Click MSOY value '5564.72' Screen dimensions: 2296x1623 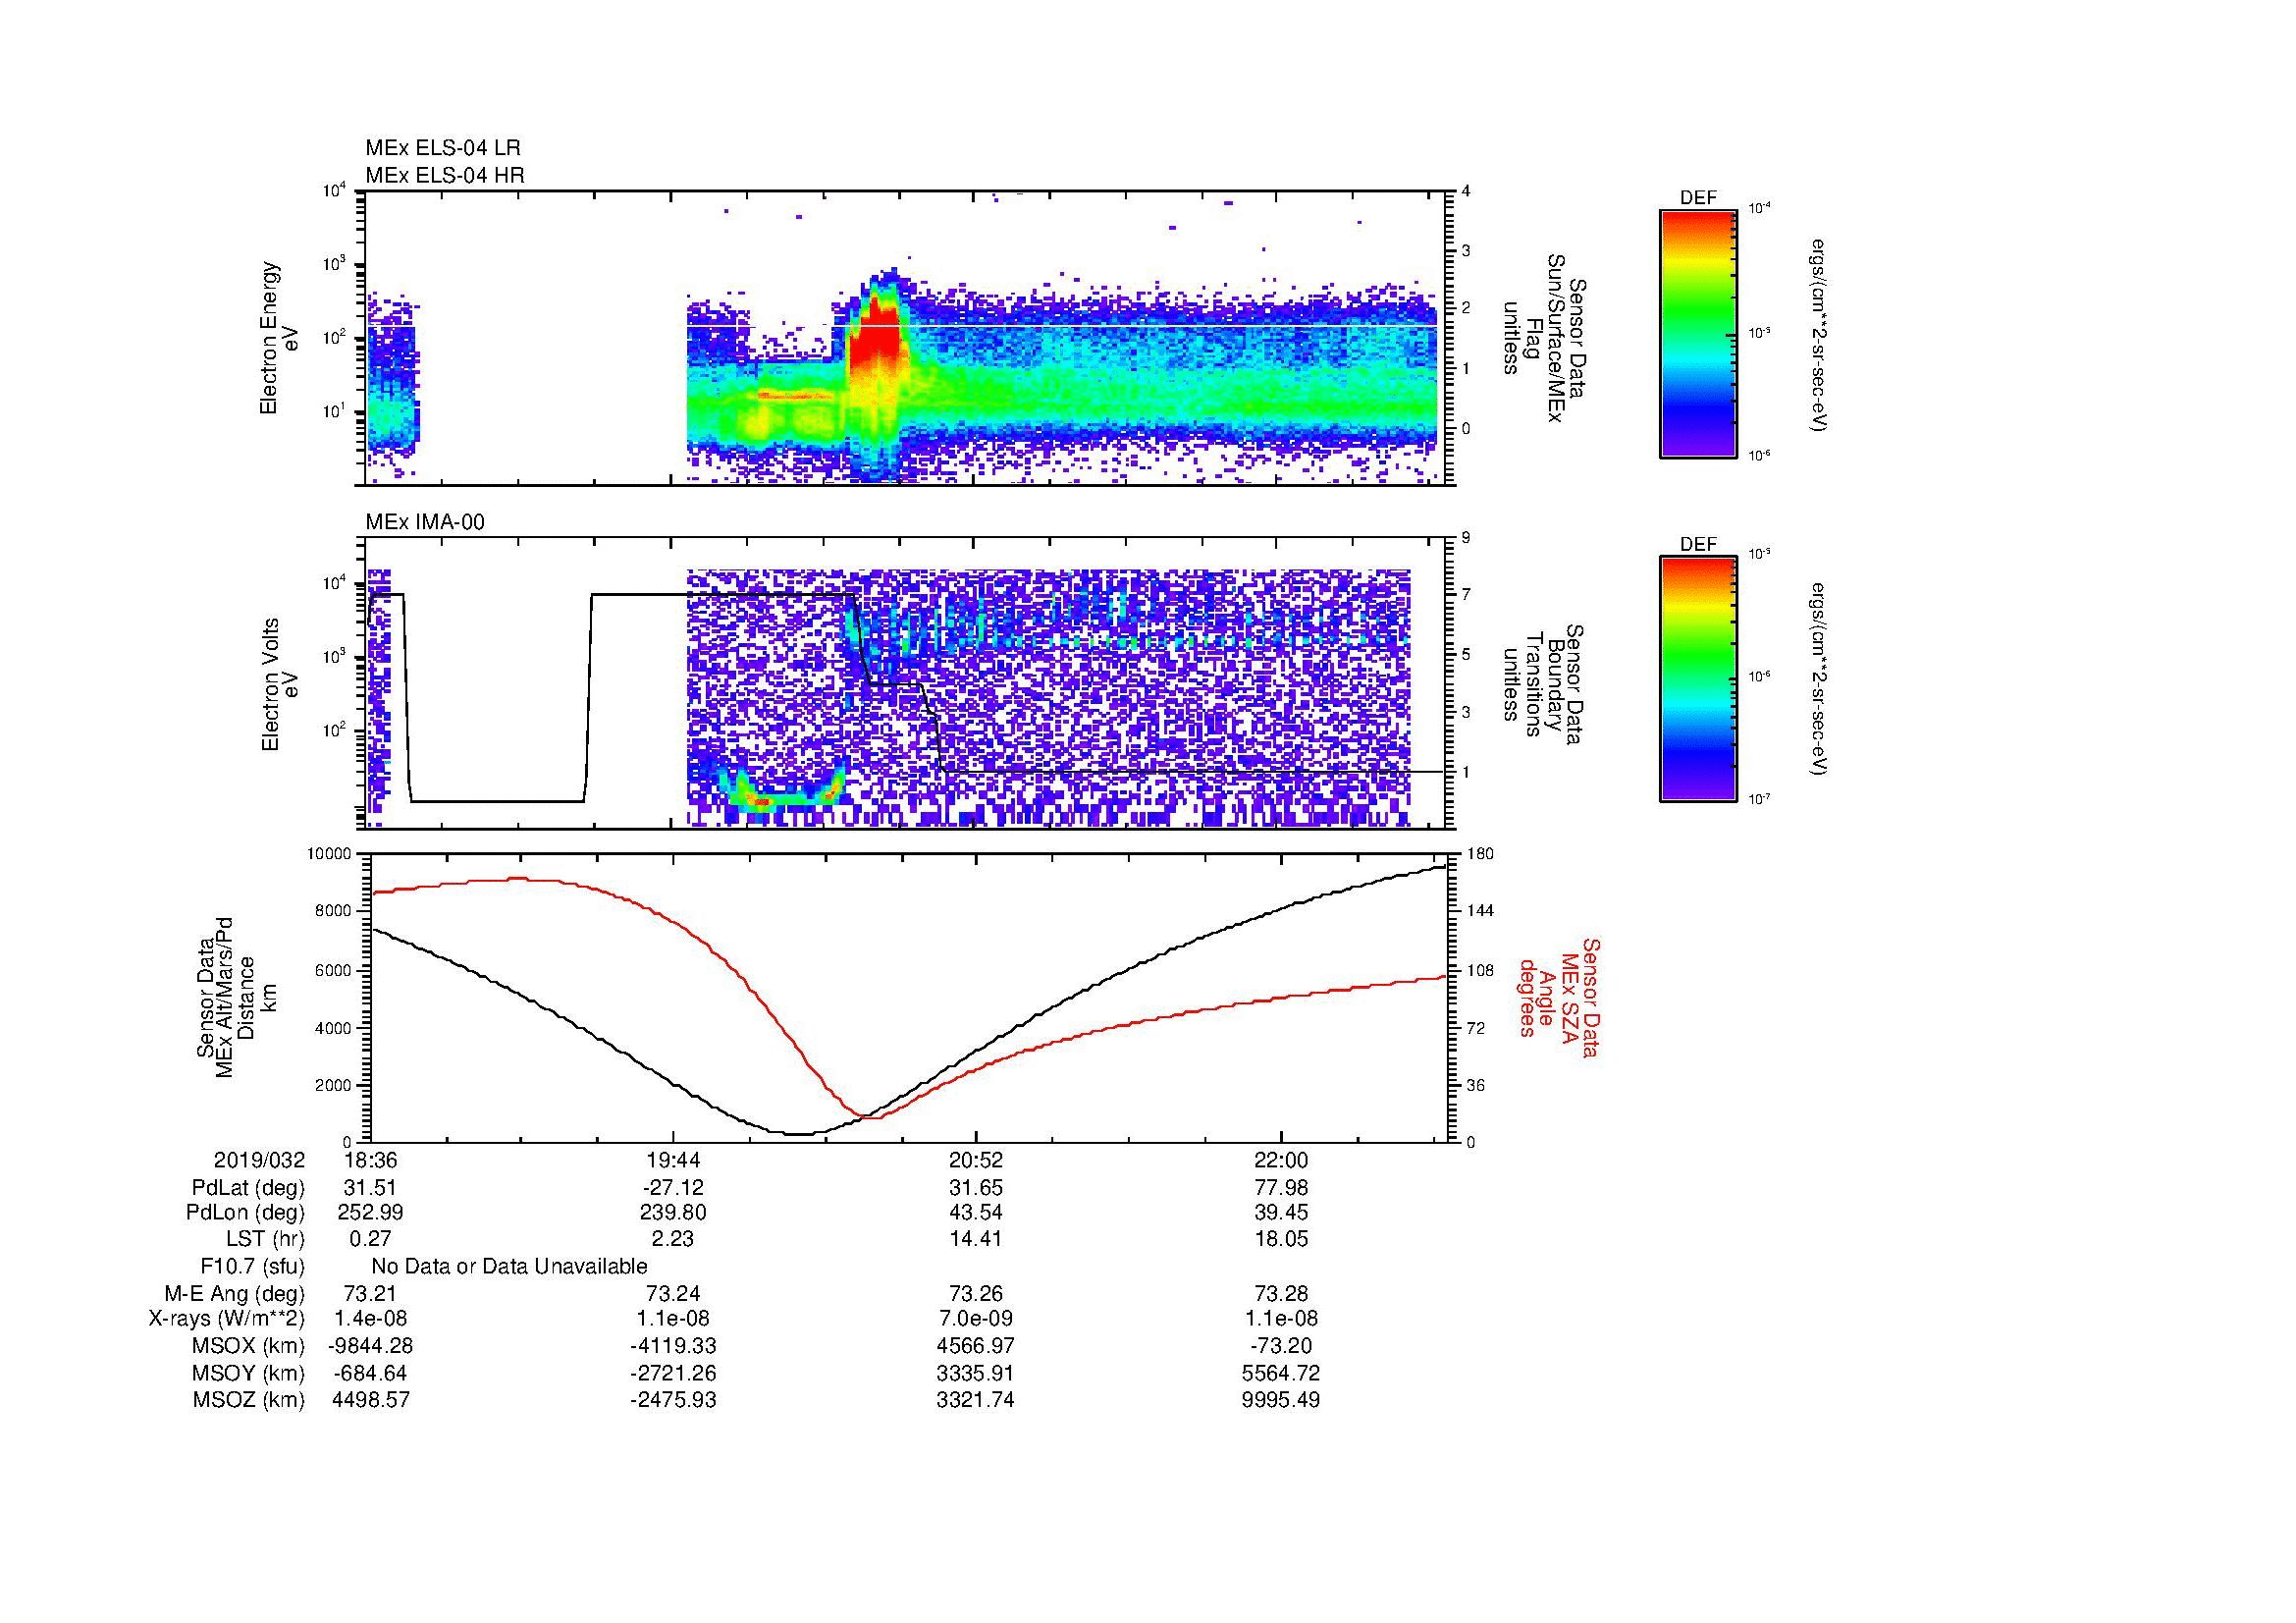point(1281,1373)
